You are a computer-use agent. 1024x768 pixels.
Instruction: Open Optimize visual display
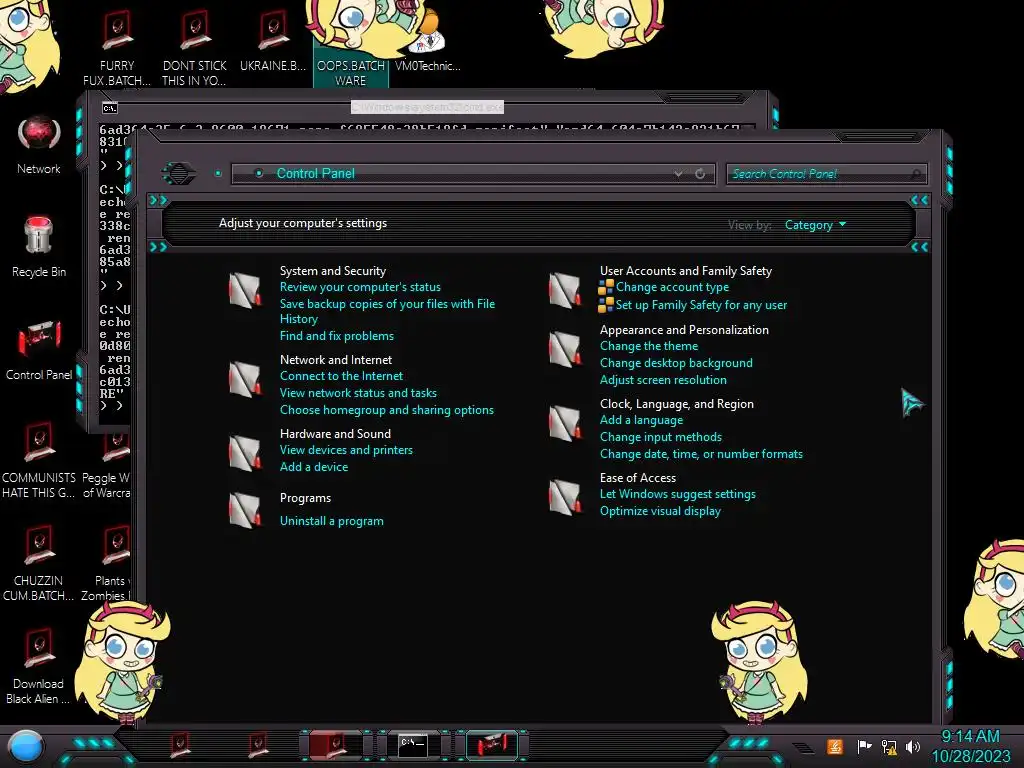coord(660,511)
